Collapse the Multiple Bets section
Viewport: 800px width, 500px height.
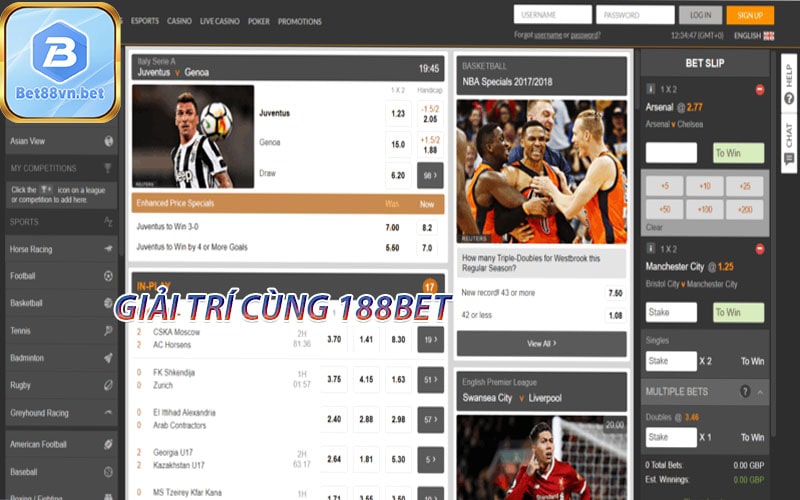point(760,392)
